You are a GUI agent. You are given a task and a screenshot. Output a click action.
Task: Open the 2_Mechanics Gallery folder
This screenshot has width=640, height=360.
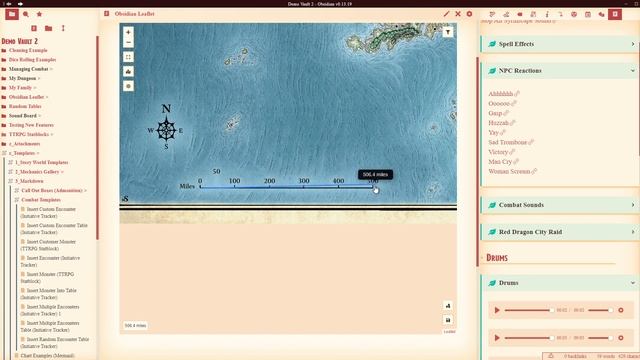[37, 172]
